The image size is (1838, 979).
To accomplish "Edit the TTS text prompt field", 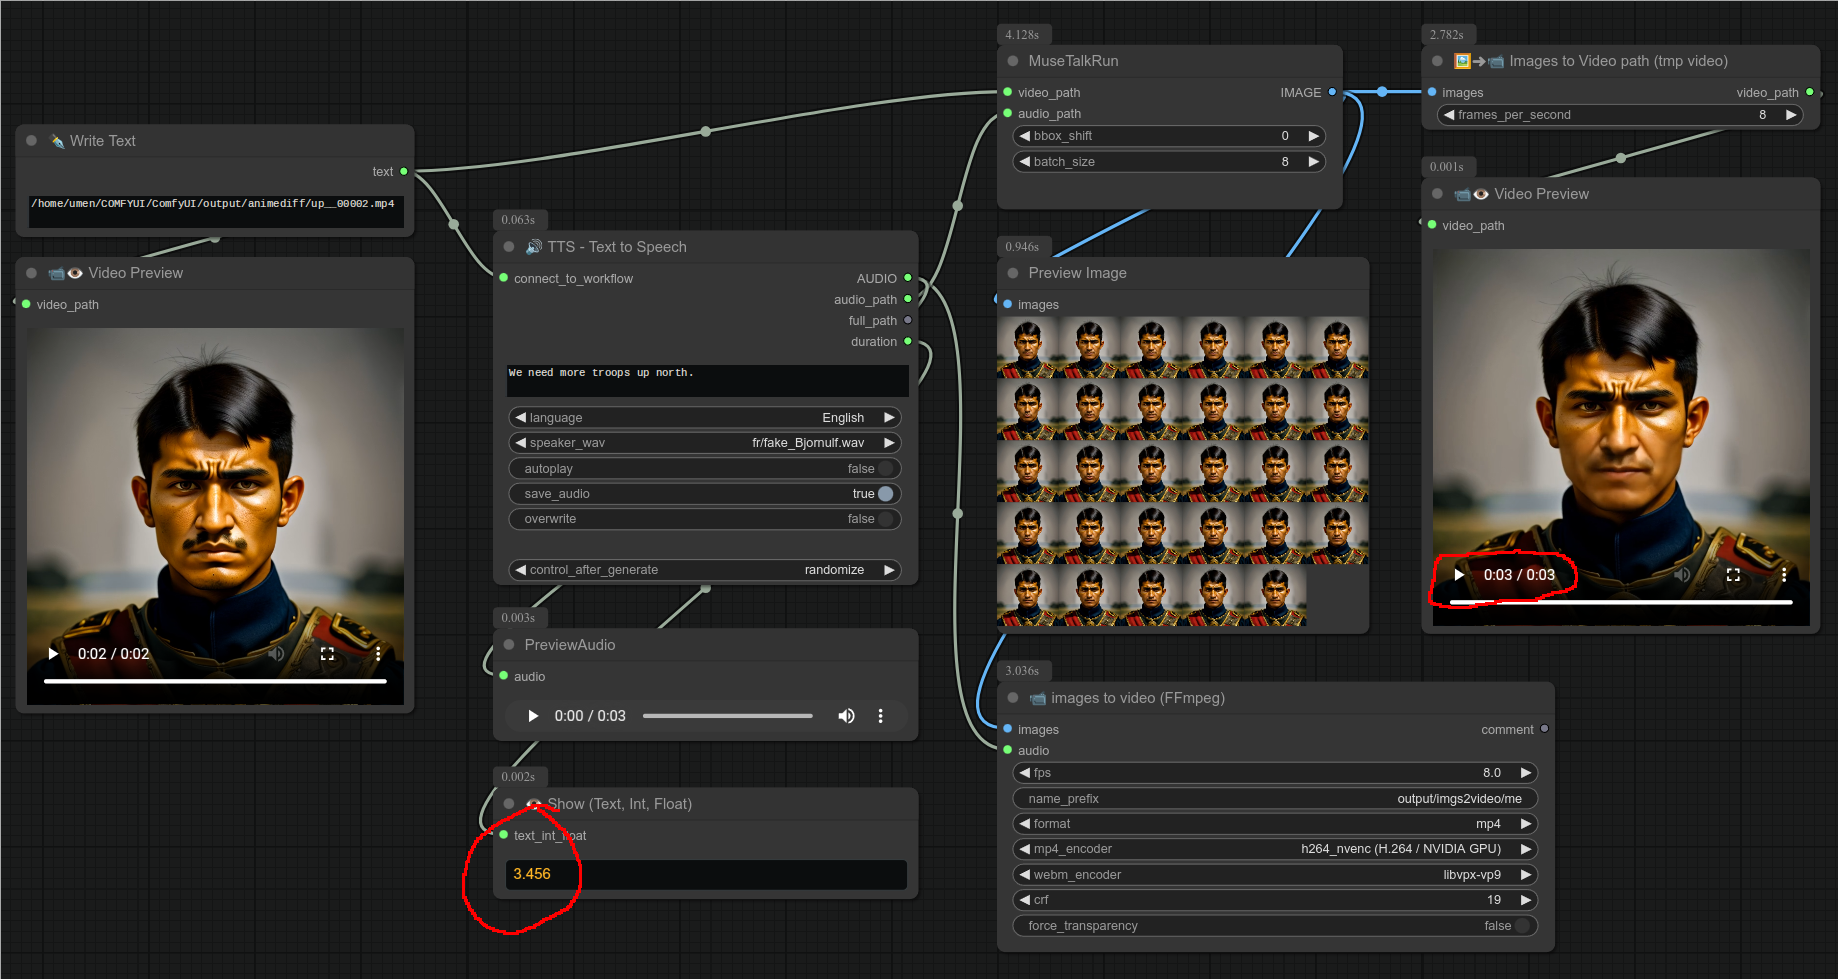I will pyautogui.click(x=706, y=380).
